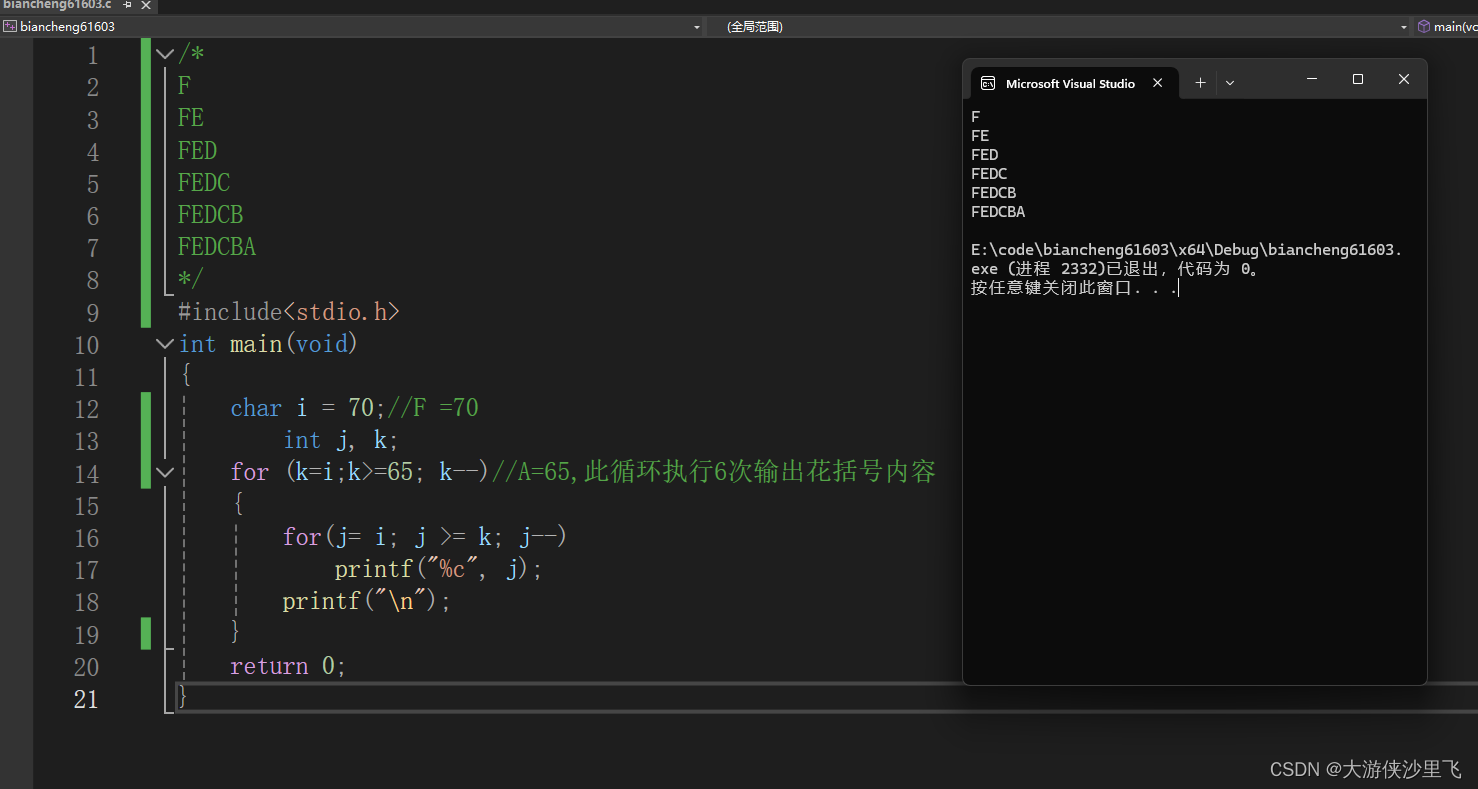
Task: Collapse the main function at line 10
Action: pos(165,344)
